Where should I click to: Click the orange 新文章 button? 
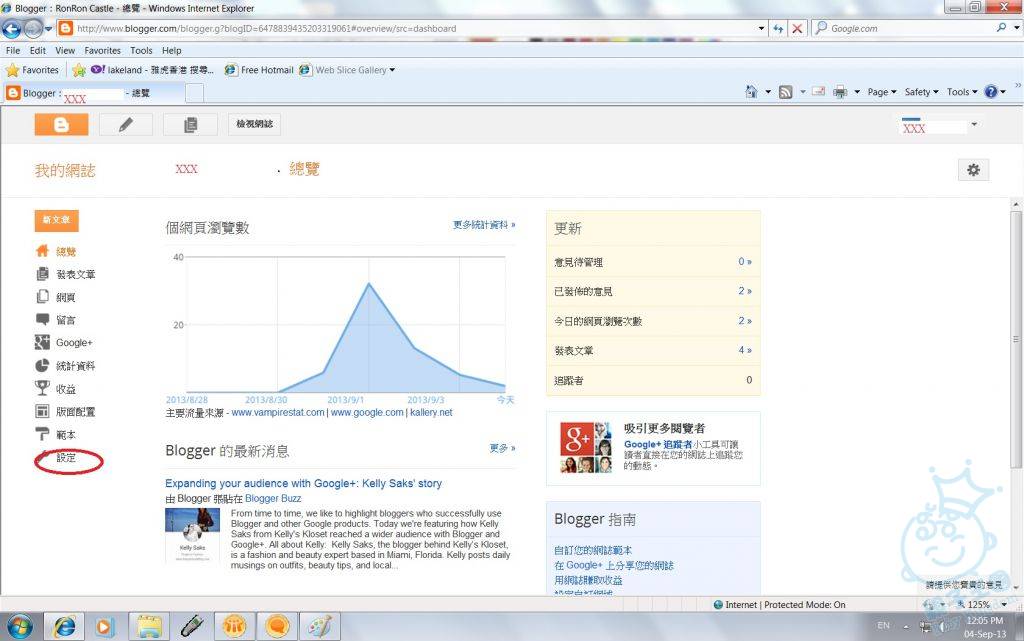(56, 220)
